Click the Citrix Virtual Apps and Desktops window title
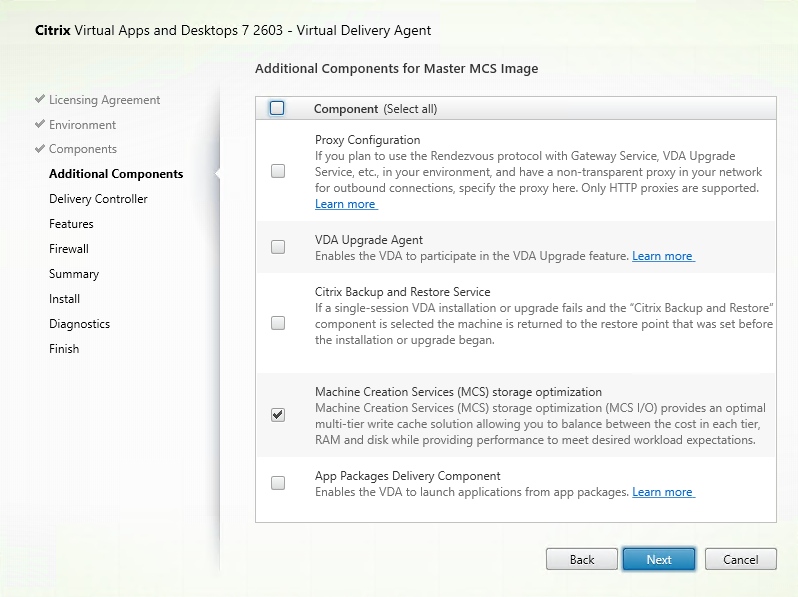The height and width of the screenshot is (597, 798). point(233,31)
